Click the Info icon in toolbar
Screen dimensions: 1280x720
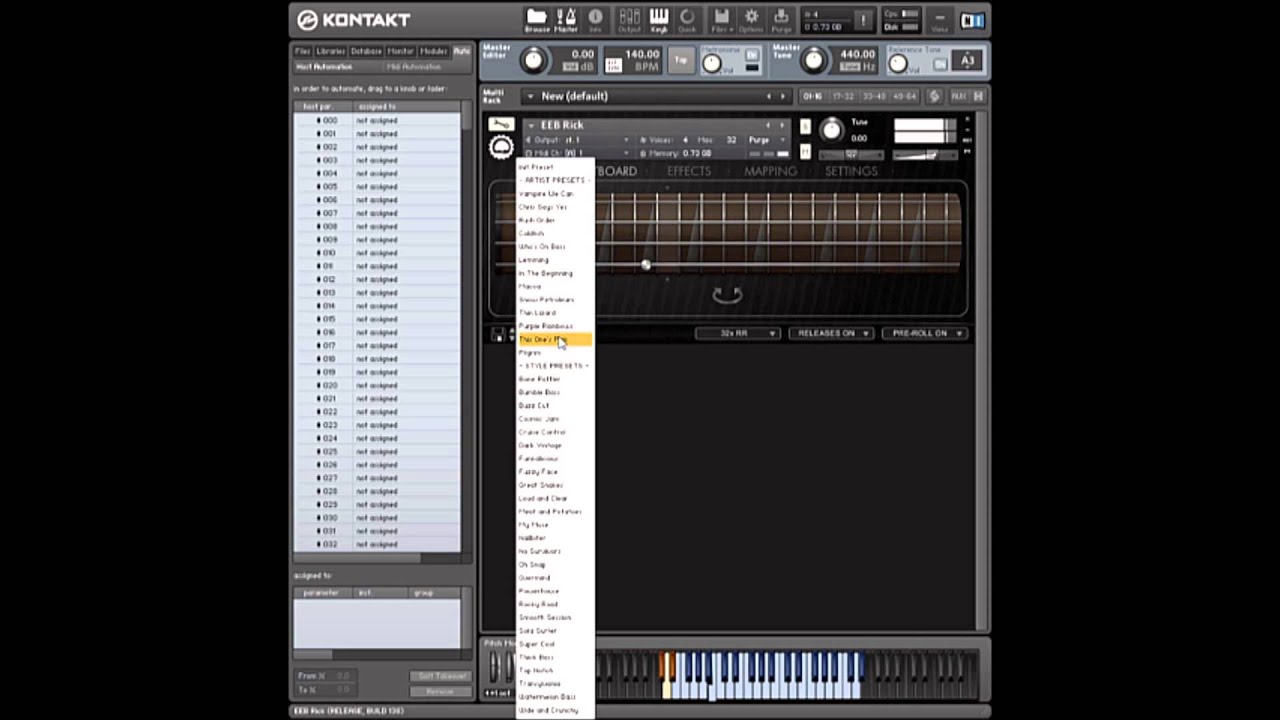pos(595,20)
